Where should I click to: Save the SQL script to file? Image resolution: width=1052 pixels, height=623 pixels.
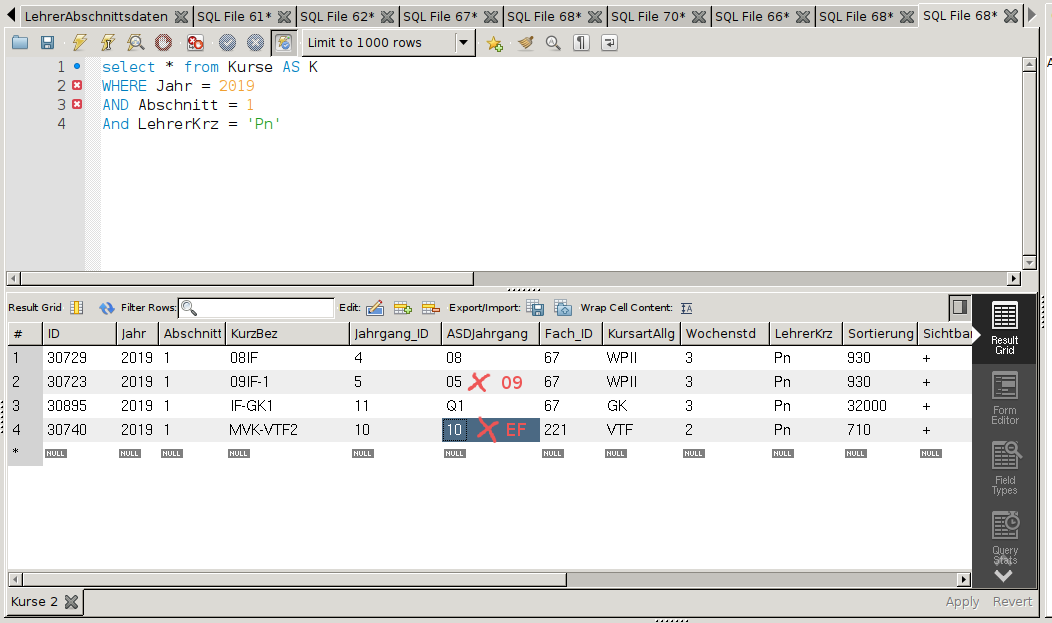47,43
